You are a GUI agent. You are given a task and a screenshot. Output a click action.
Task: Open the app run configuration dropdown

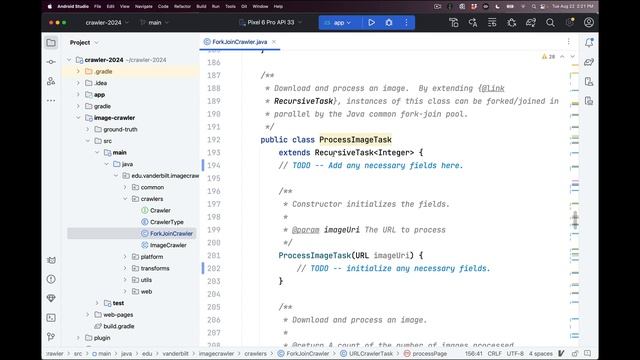pyautogui.click(x=338, y=23)
